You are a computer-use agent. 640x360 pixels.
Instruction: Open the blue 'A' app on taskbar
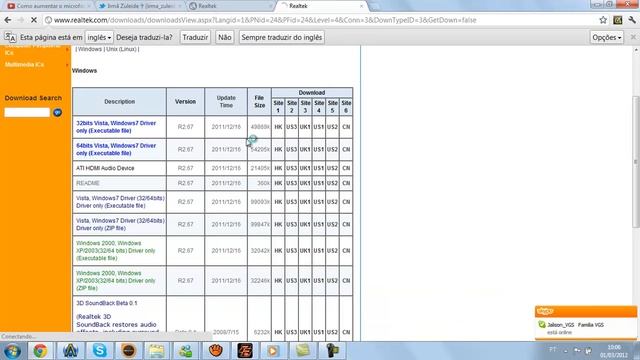coord(70,351)
